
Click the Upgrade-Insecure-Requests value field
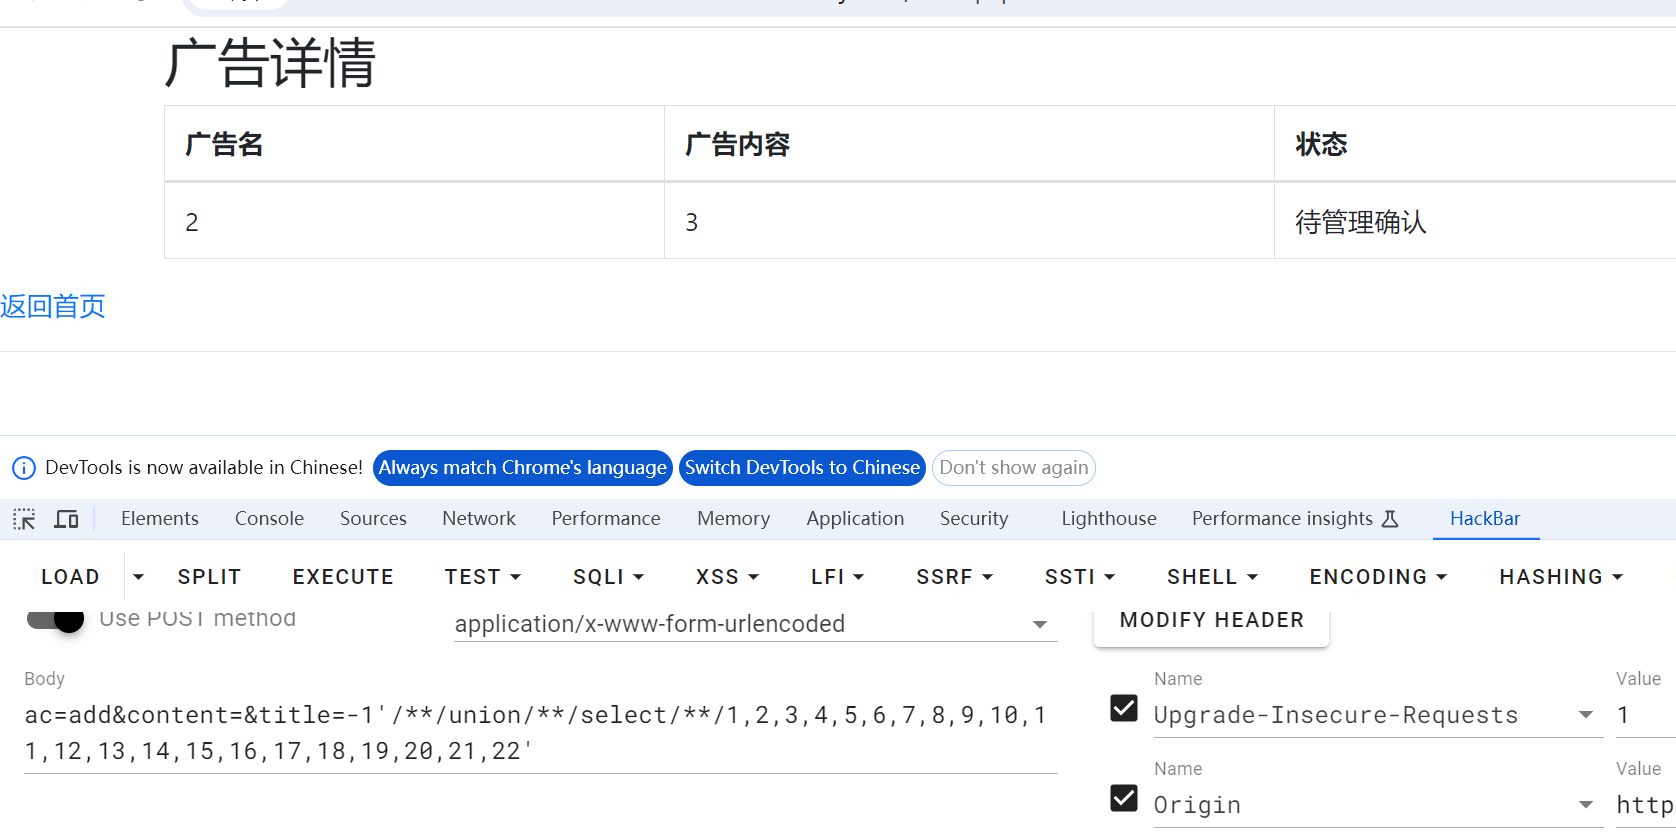tap(1645, 715)
